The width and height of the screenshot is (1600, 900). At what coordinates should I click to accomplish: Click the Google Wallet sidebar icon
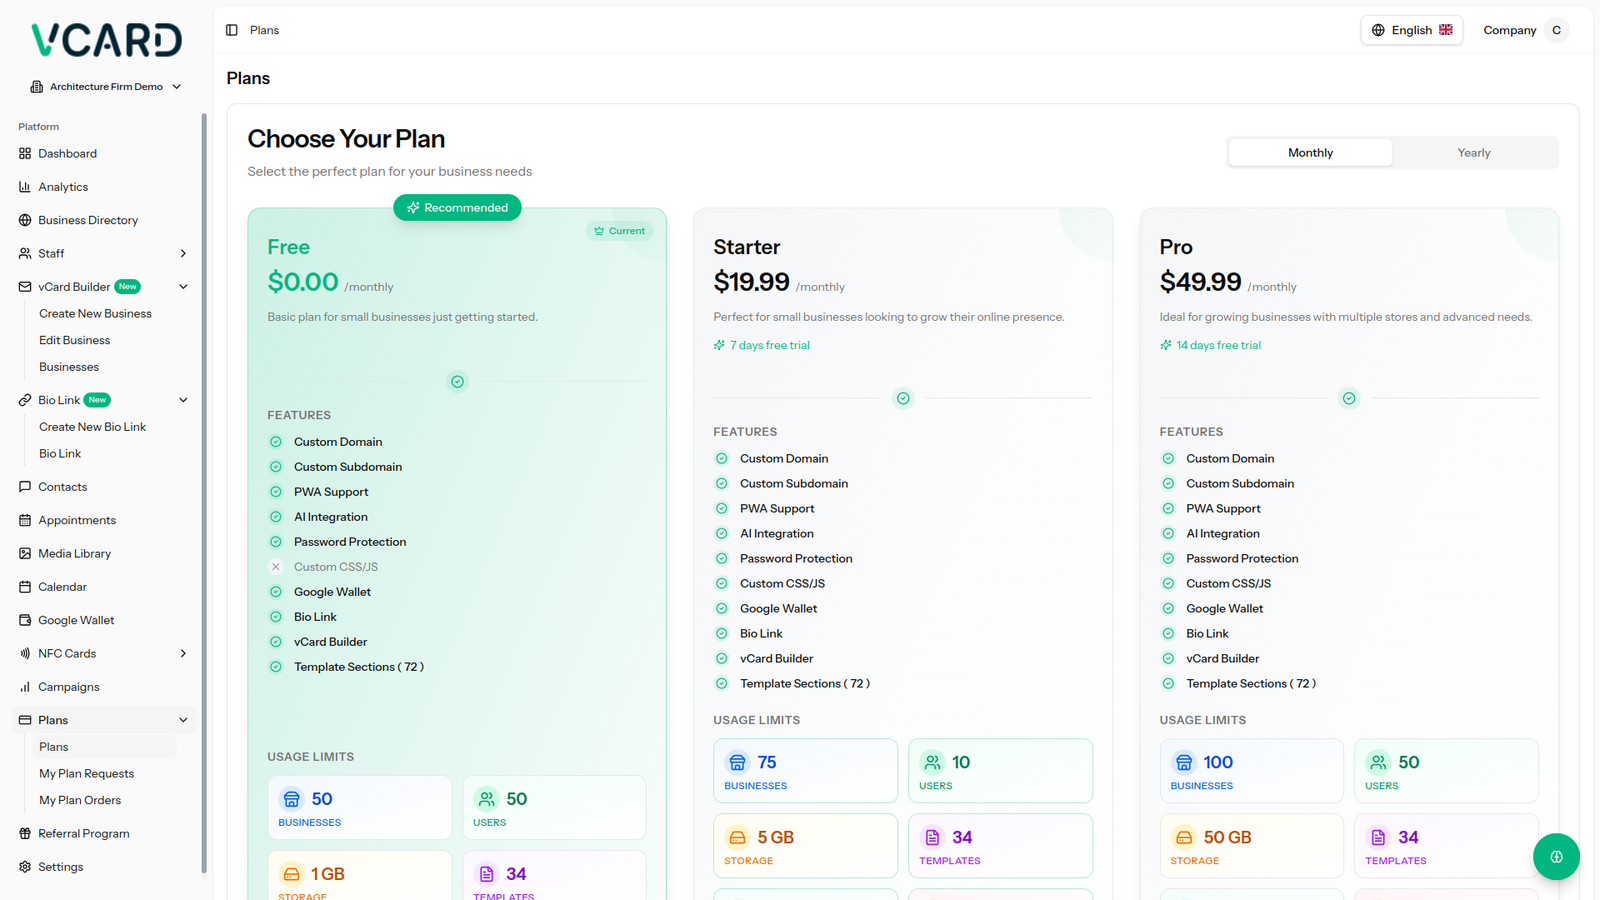pyautogui.click(x=25, y=620)
